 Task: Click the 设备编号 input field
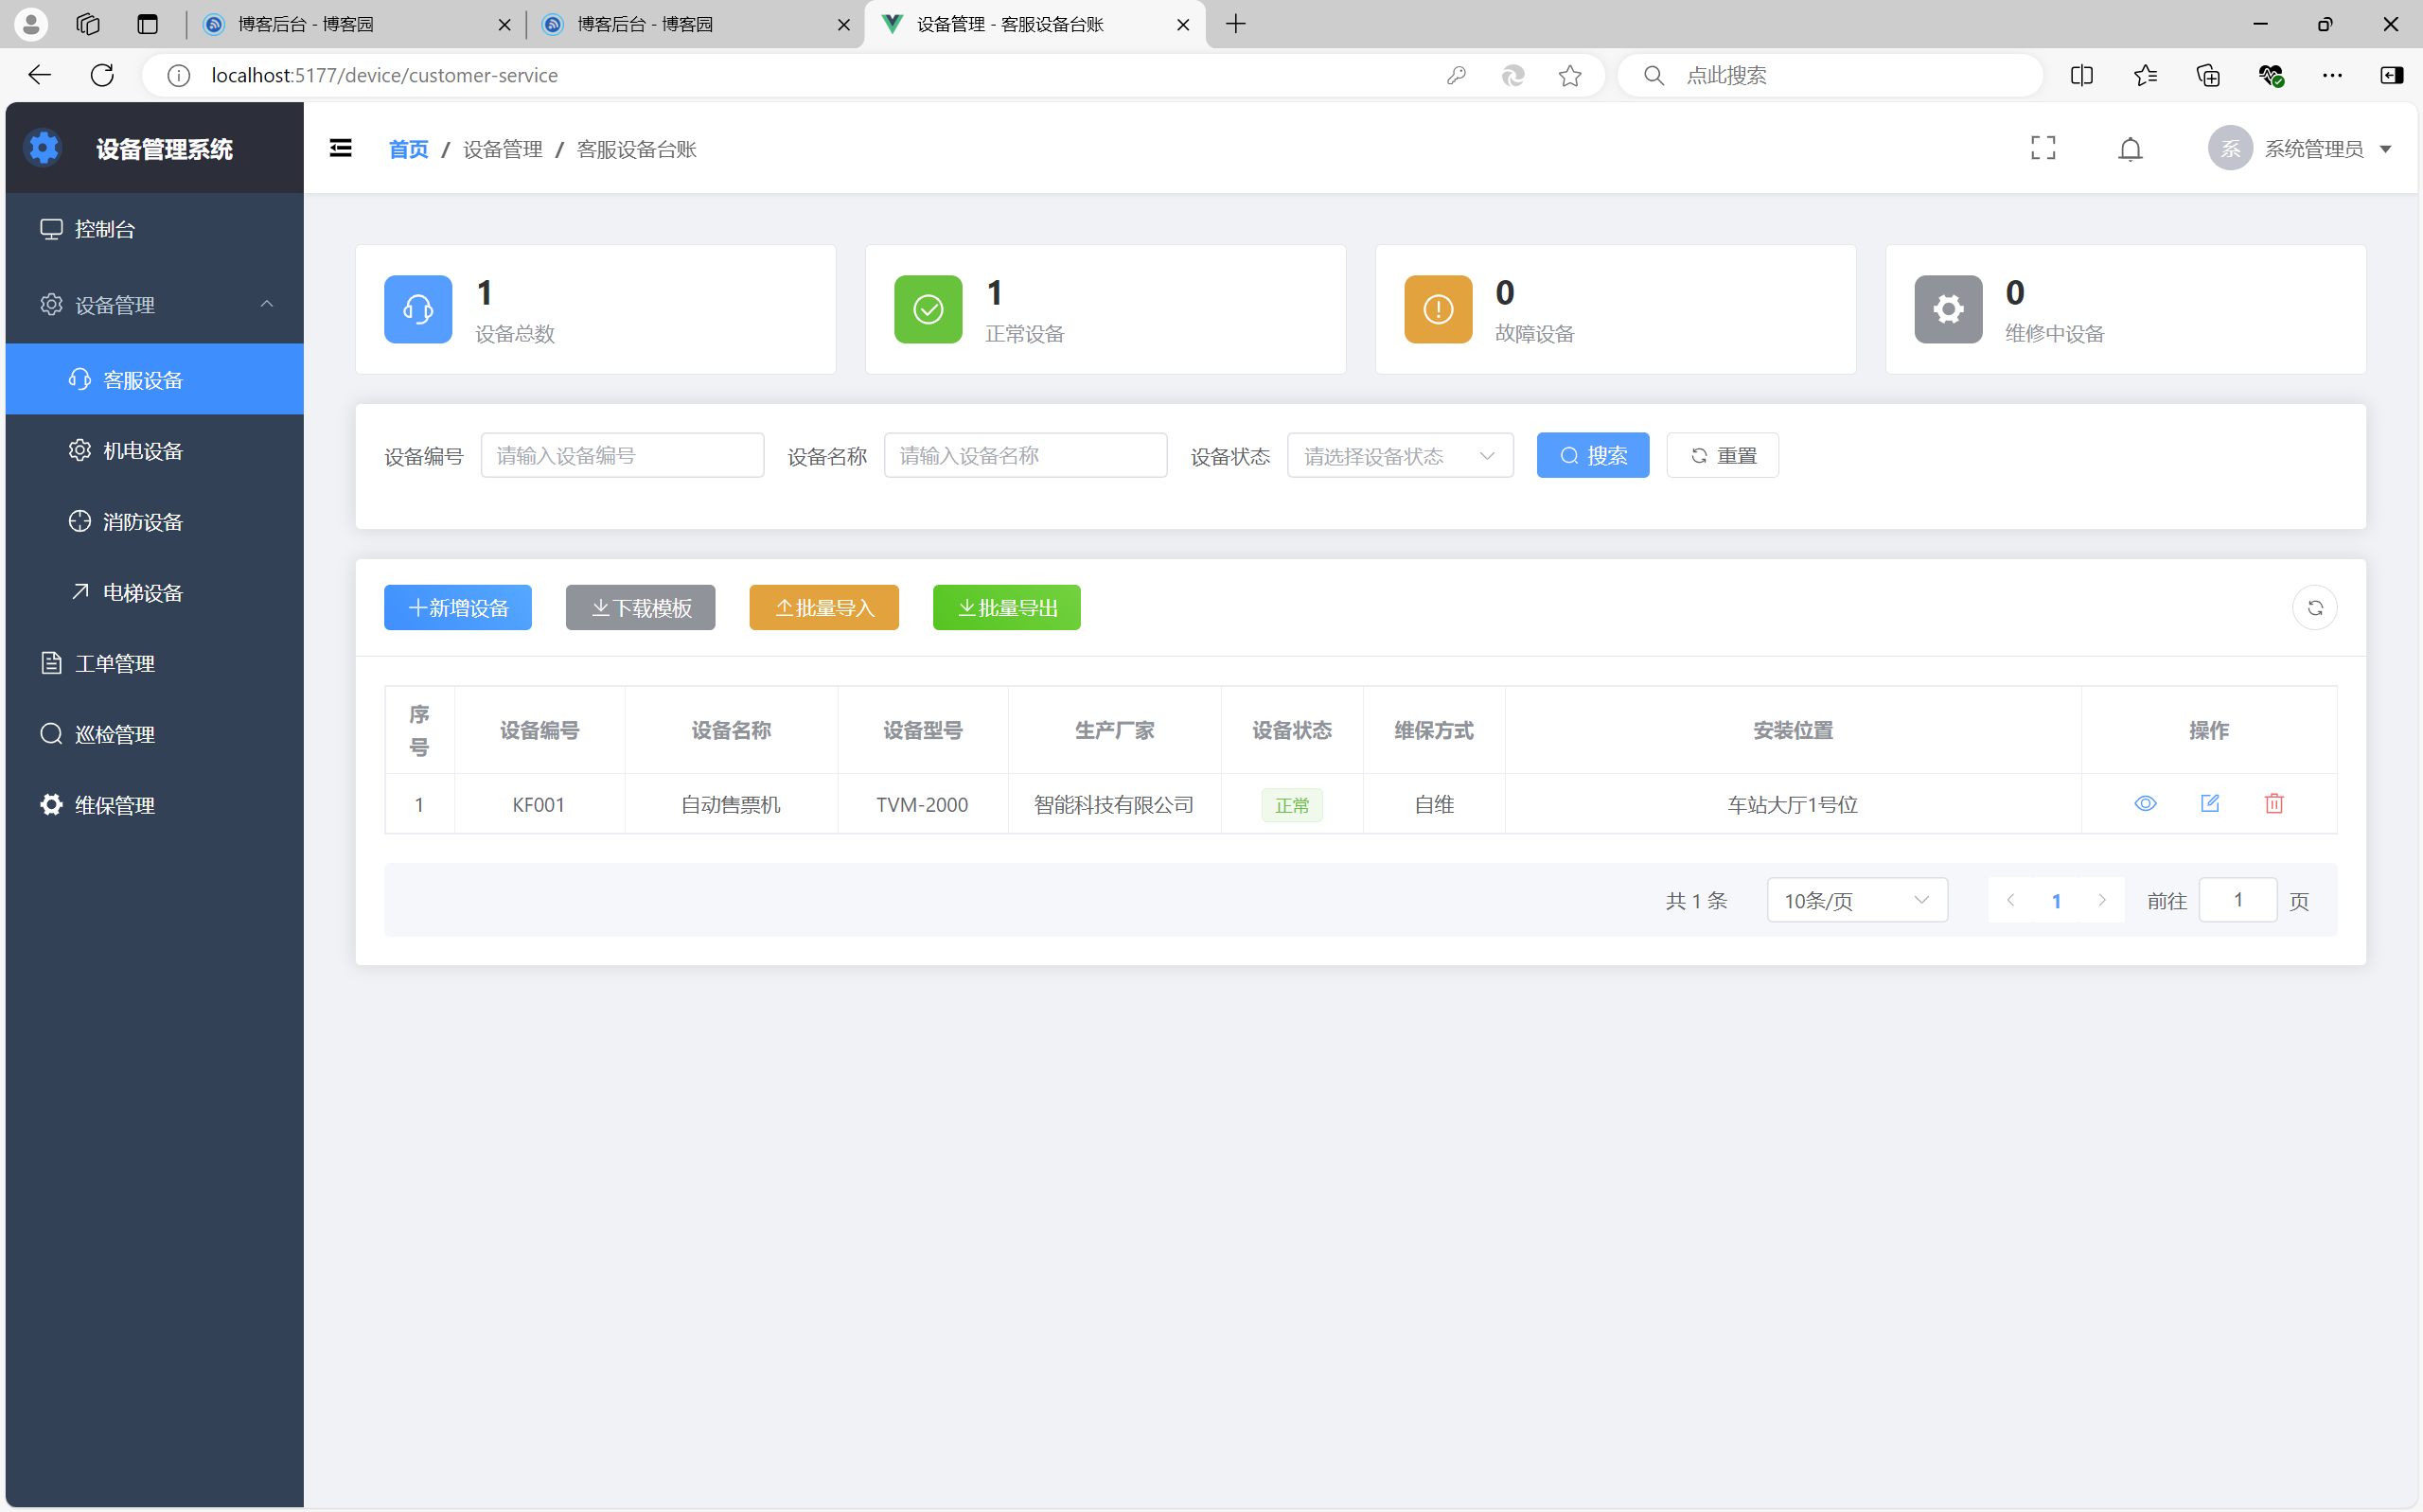[622, 456]
